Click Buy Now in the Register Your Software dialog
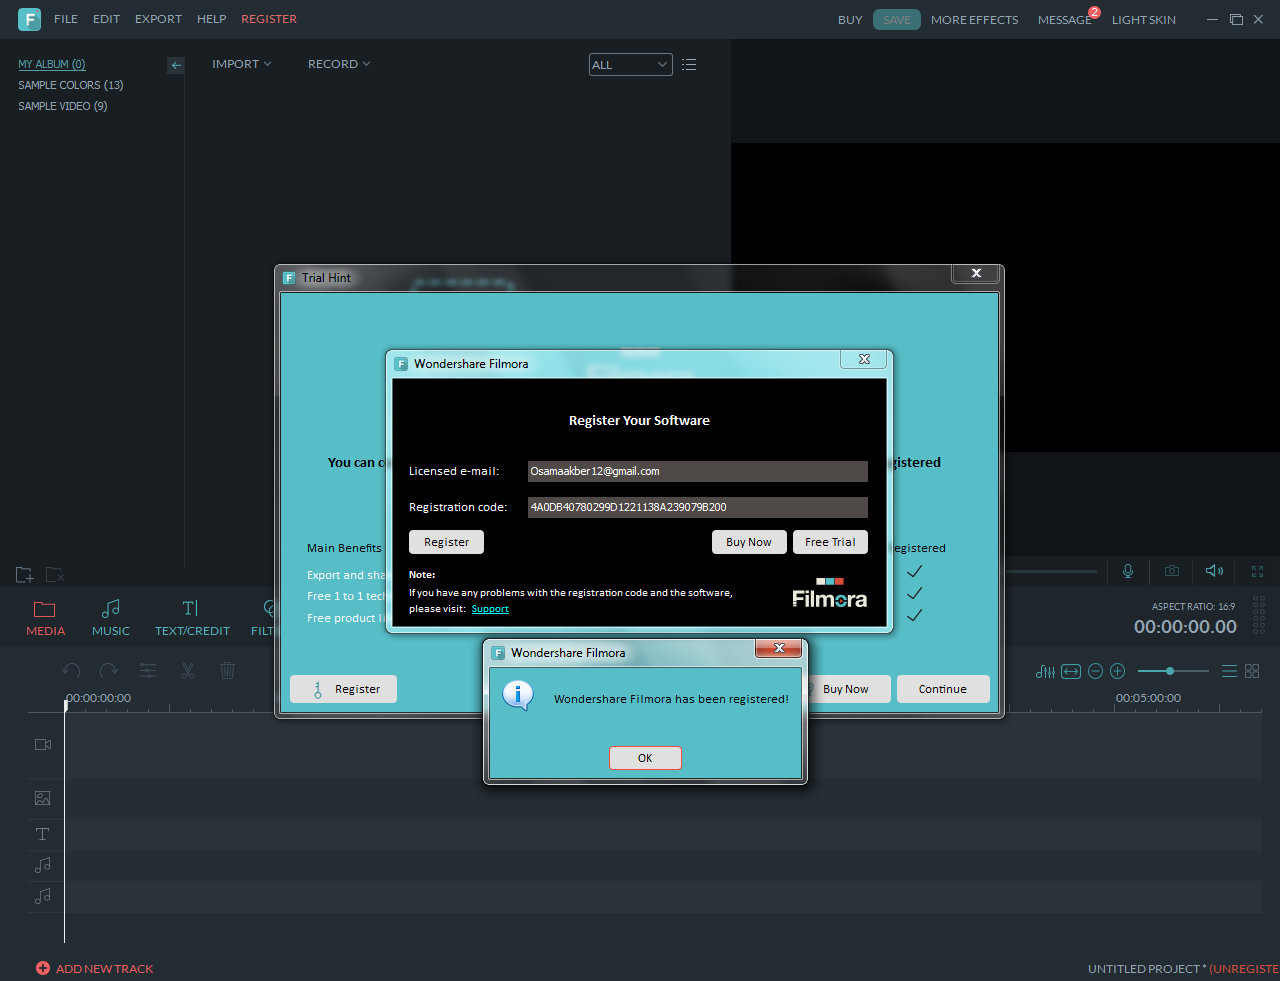The width and height of the screenshot is (1280, 981). (749, 542)
